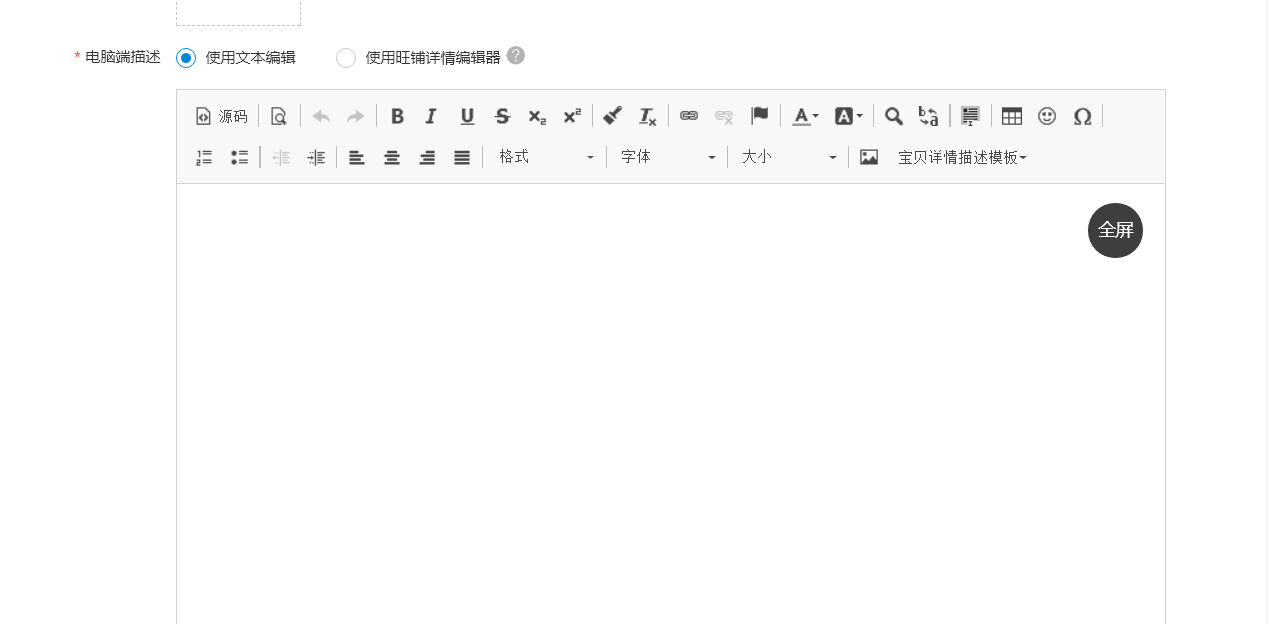1268x624 pixels.
Task: Toggle underline text formatting
Action: (467, 116)
